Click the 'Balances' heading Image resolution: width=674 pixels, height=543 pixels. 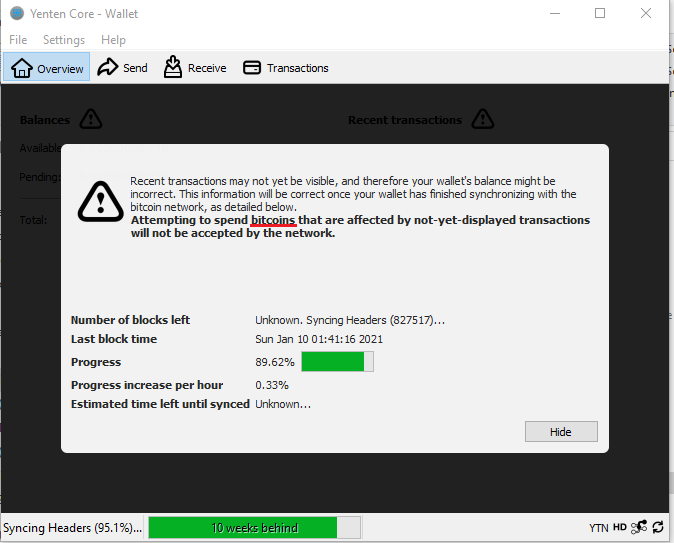point(45,120)
